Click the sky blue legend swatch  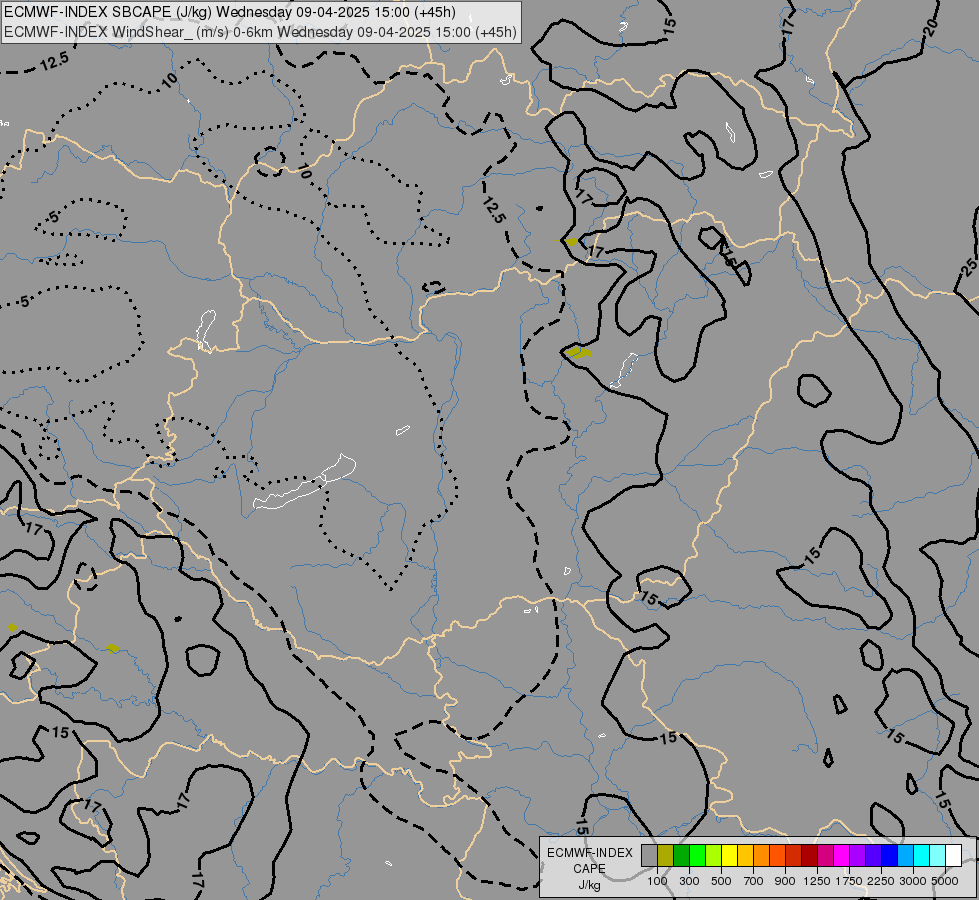[x=905, y=855]
